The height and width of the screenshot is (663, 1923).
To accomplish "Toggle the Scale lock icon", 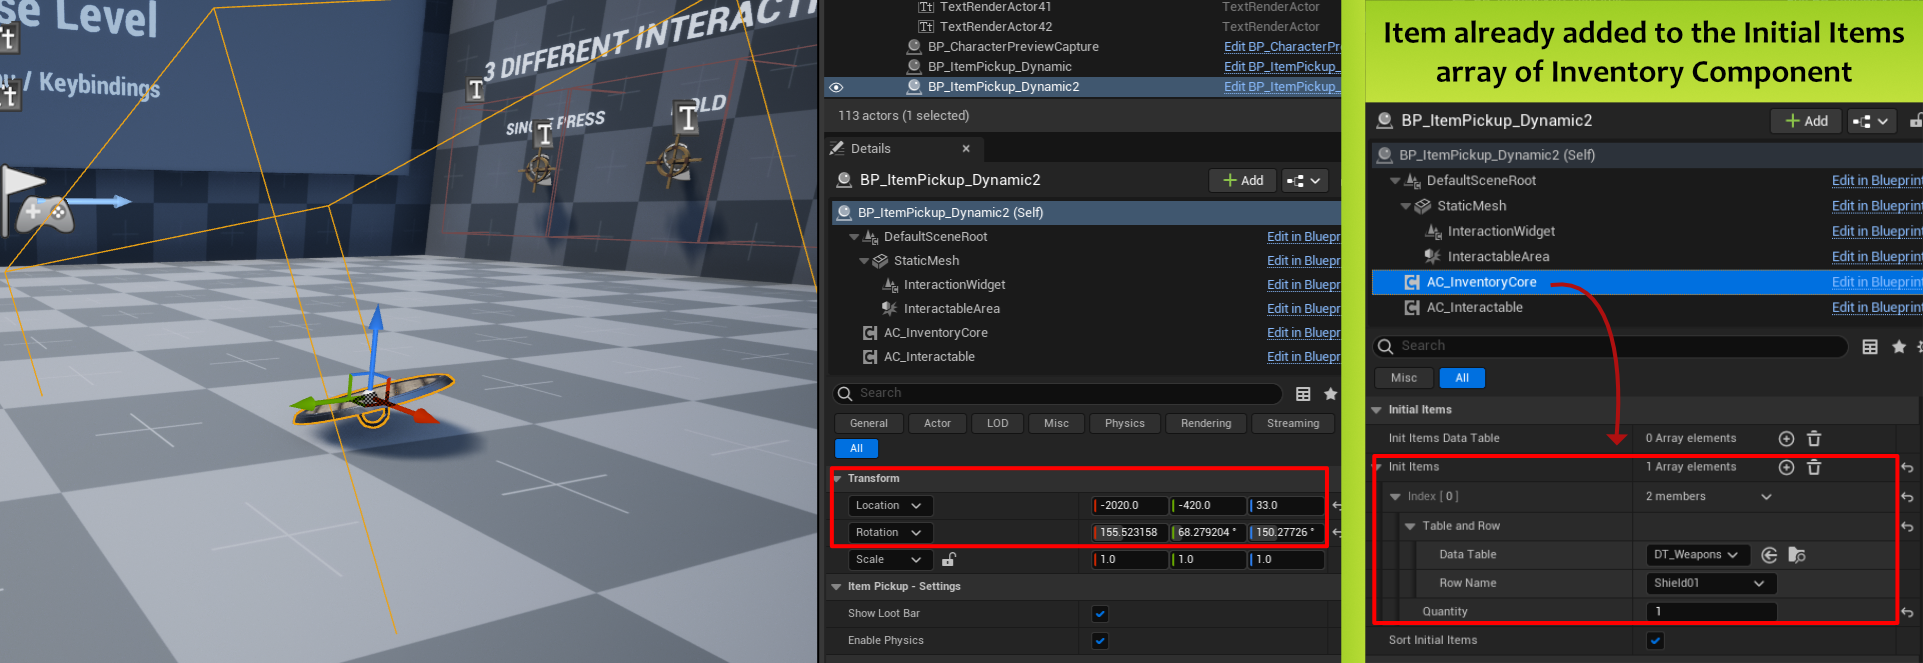I will coord(949,559).
